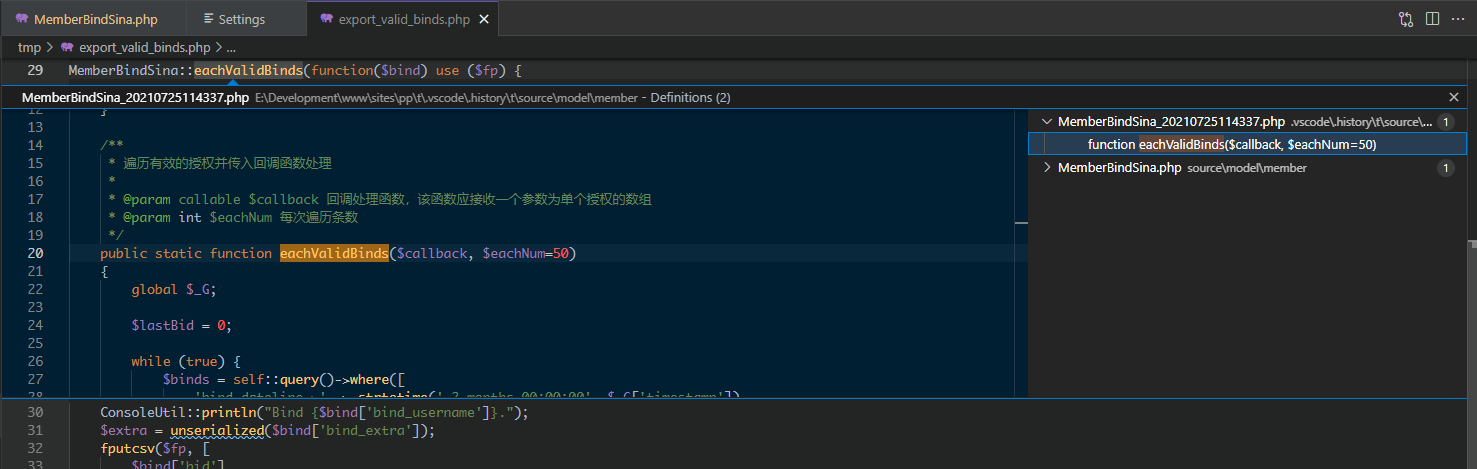This screenshot has width=1477, height=469.
Task: Click PHP file icon in breadcrumb
Action: tap(67, 47)
